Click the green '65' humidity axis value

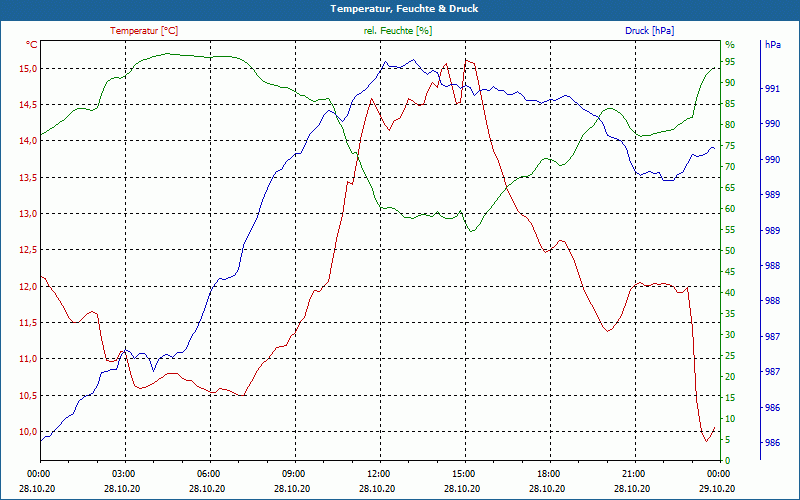(730, 188)
